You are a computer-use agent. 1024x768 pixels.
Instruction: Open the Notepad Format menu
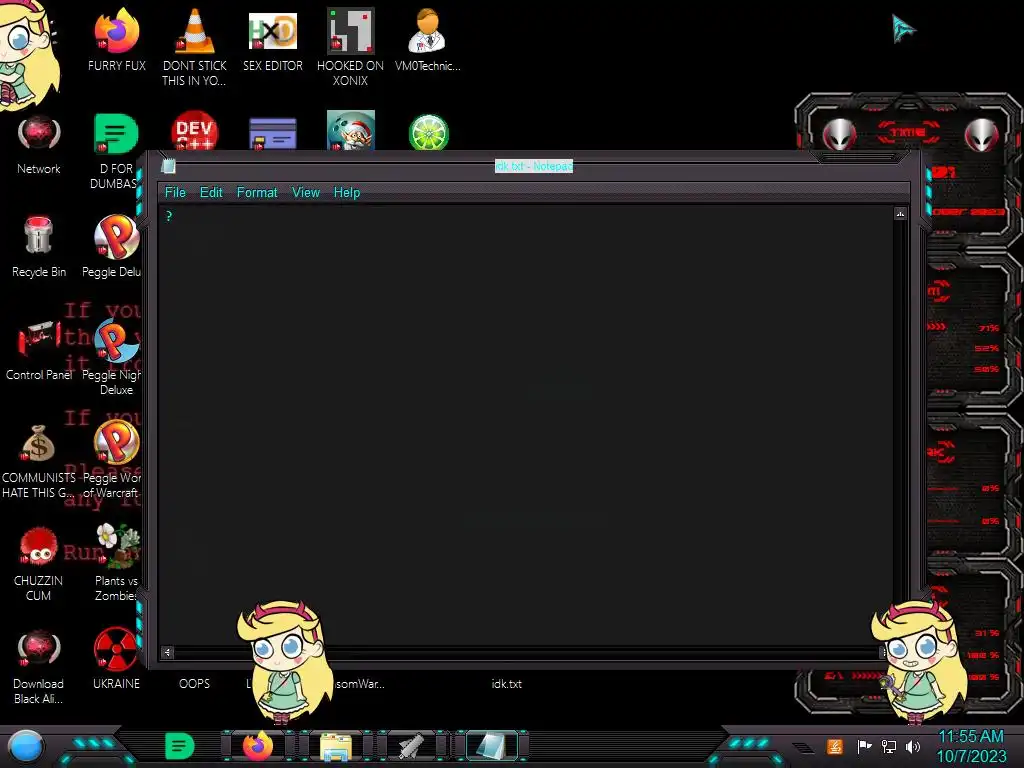point(257,193)
